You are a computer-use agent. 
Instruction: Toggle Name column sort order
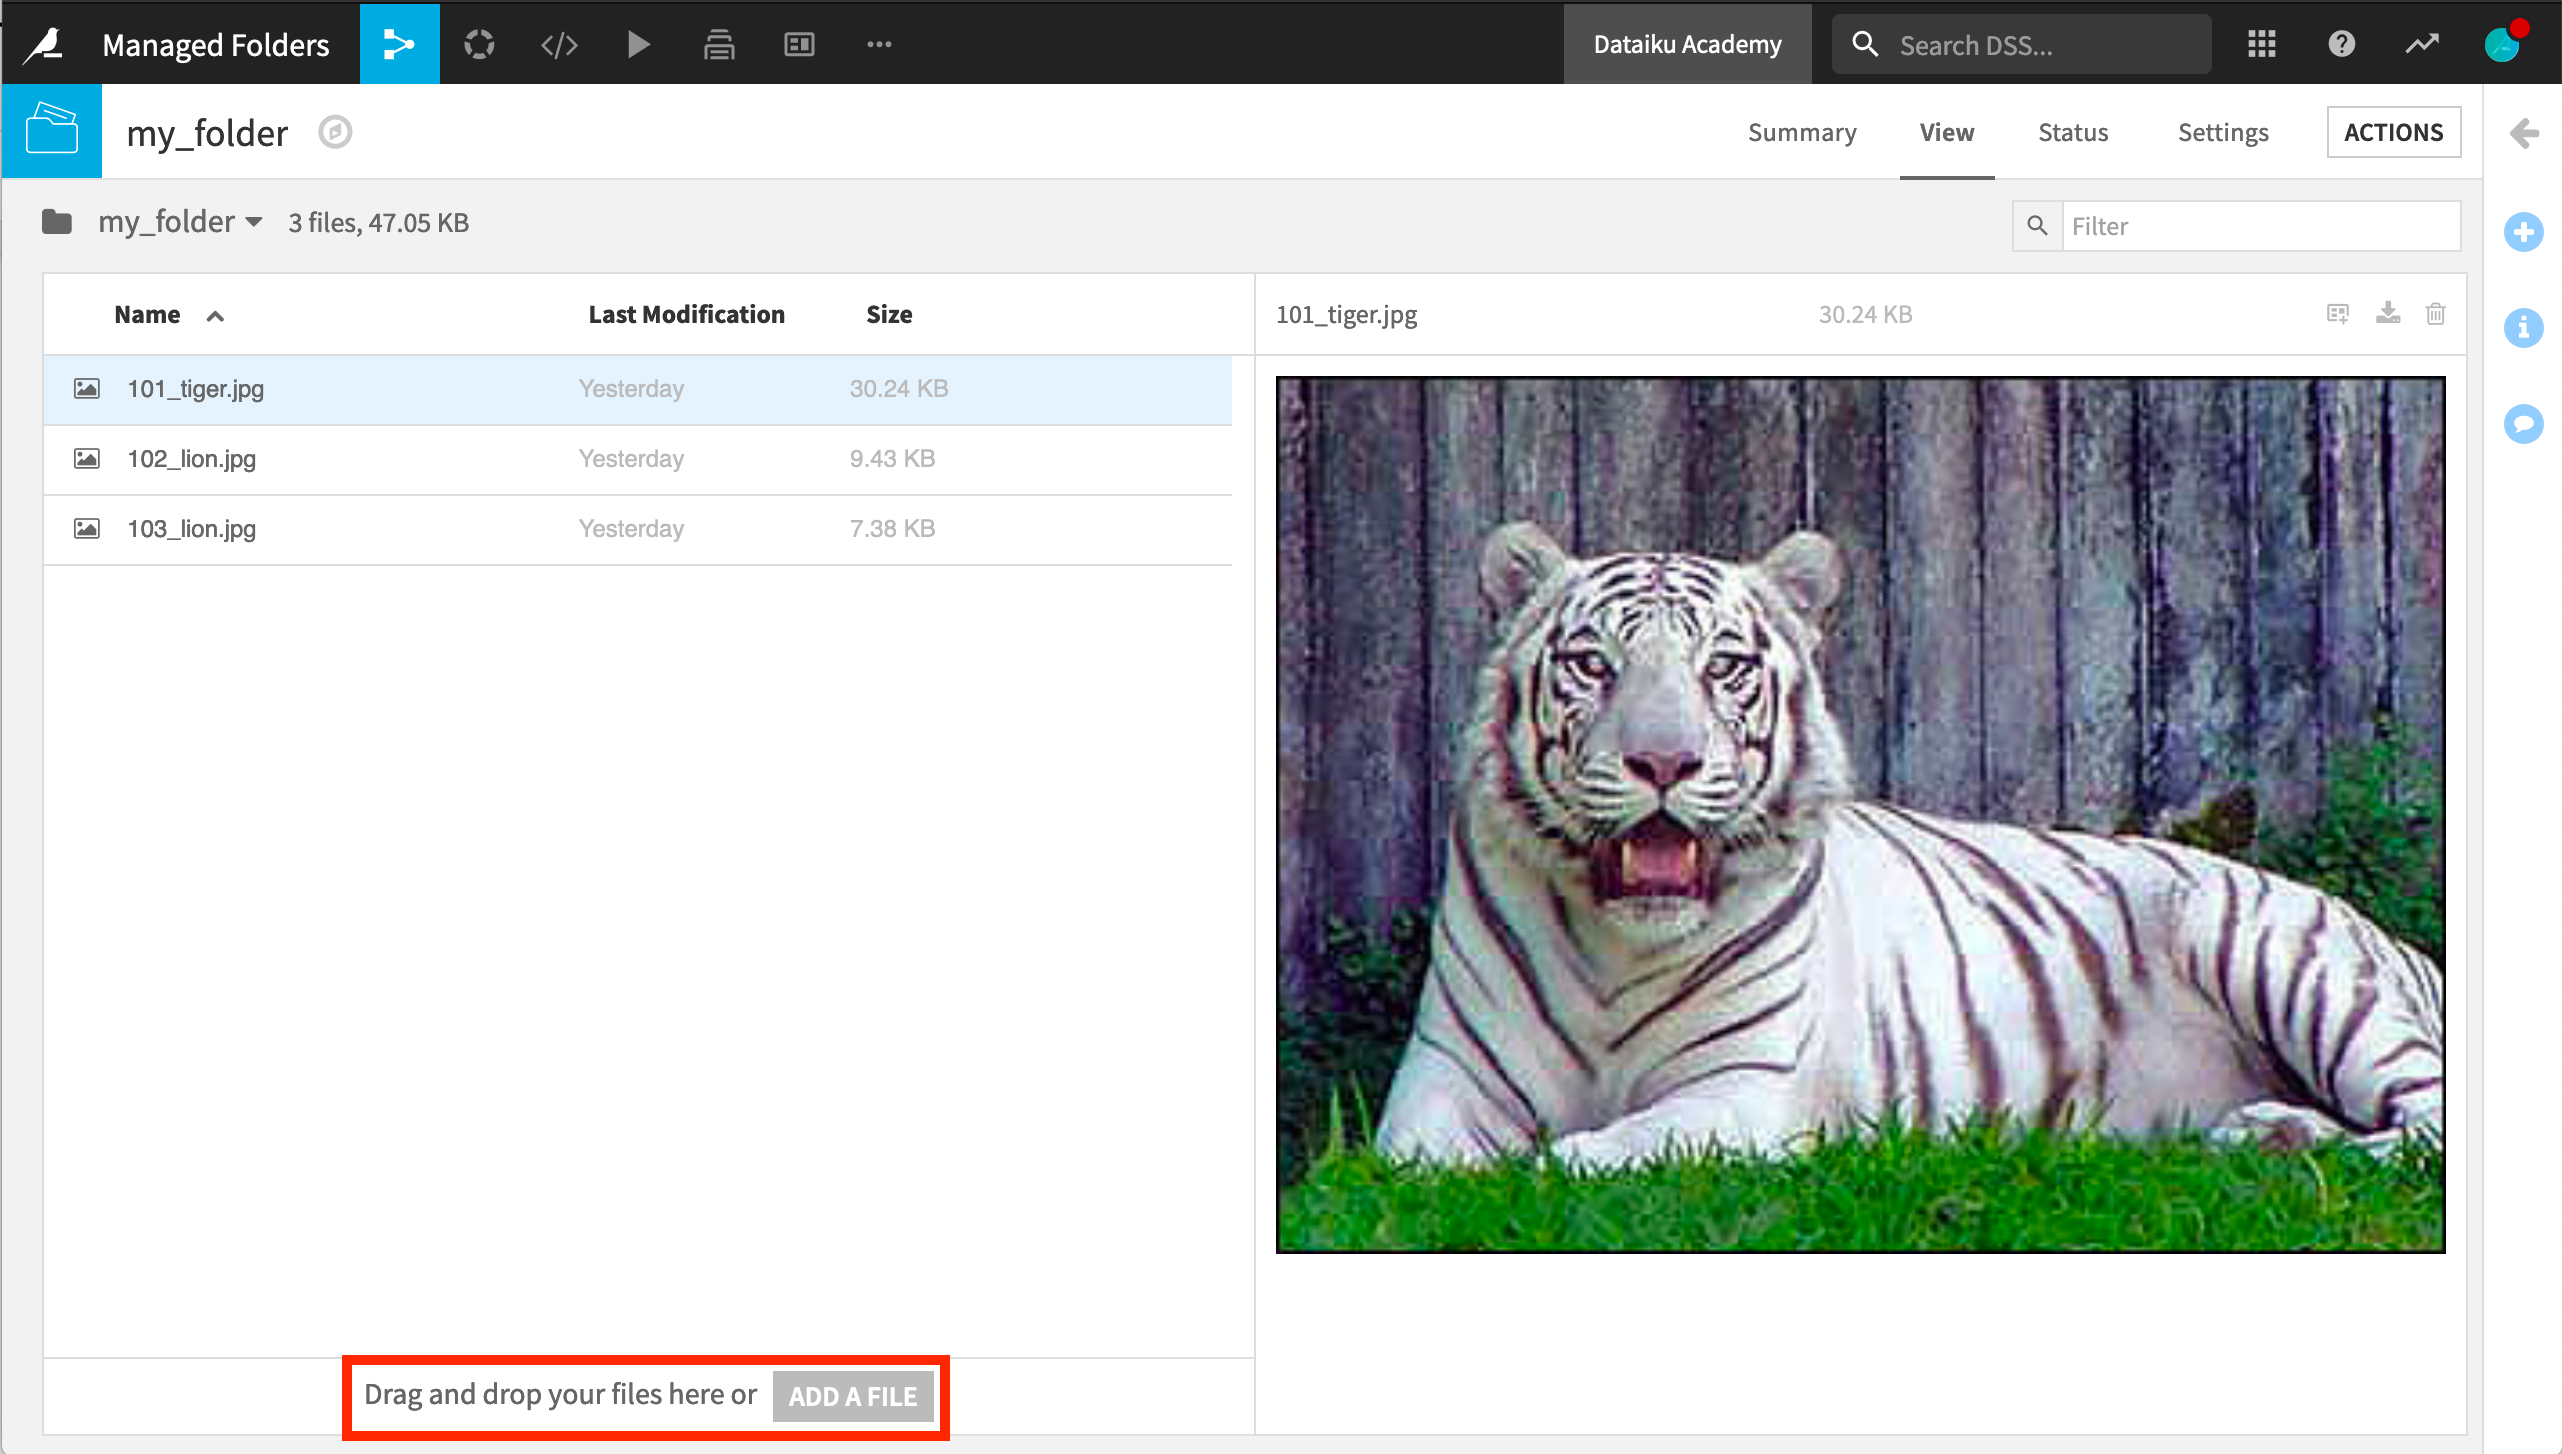pos(214,315)
